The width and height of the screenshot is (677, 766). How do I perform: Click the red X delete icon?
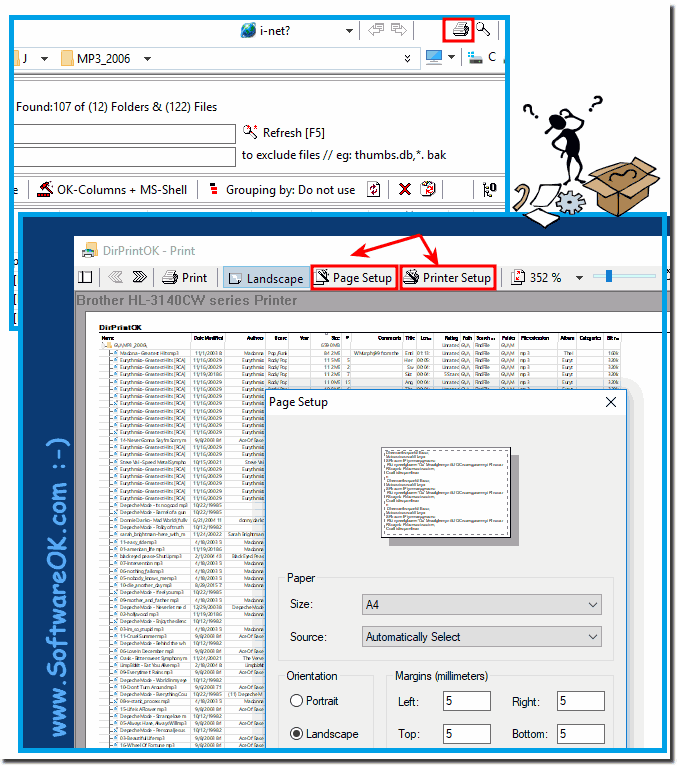click(x=404, y=190)
